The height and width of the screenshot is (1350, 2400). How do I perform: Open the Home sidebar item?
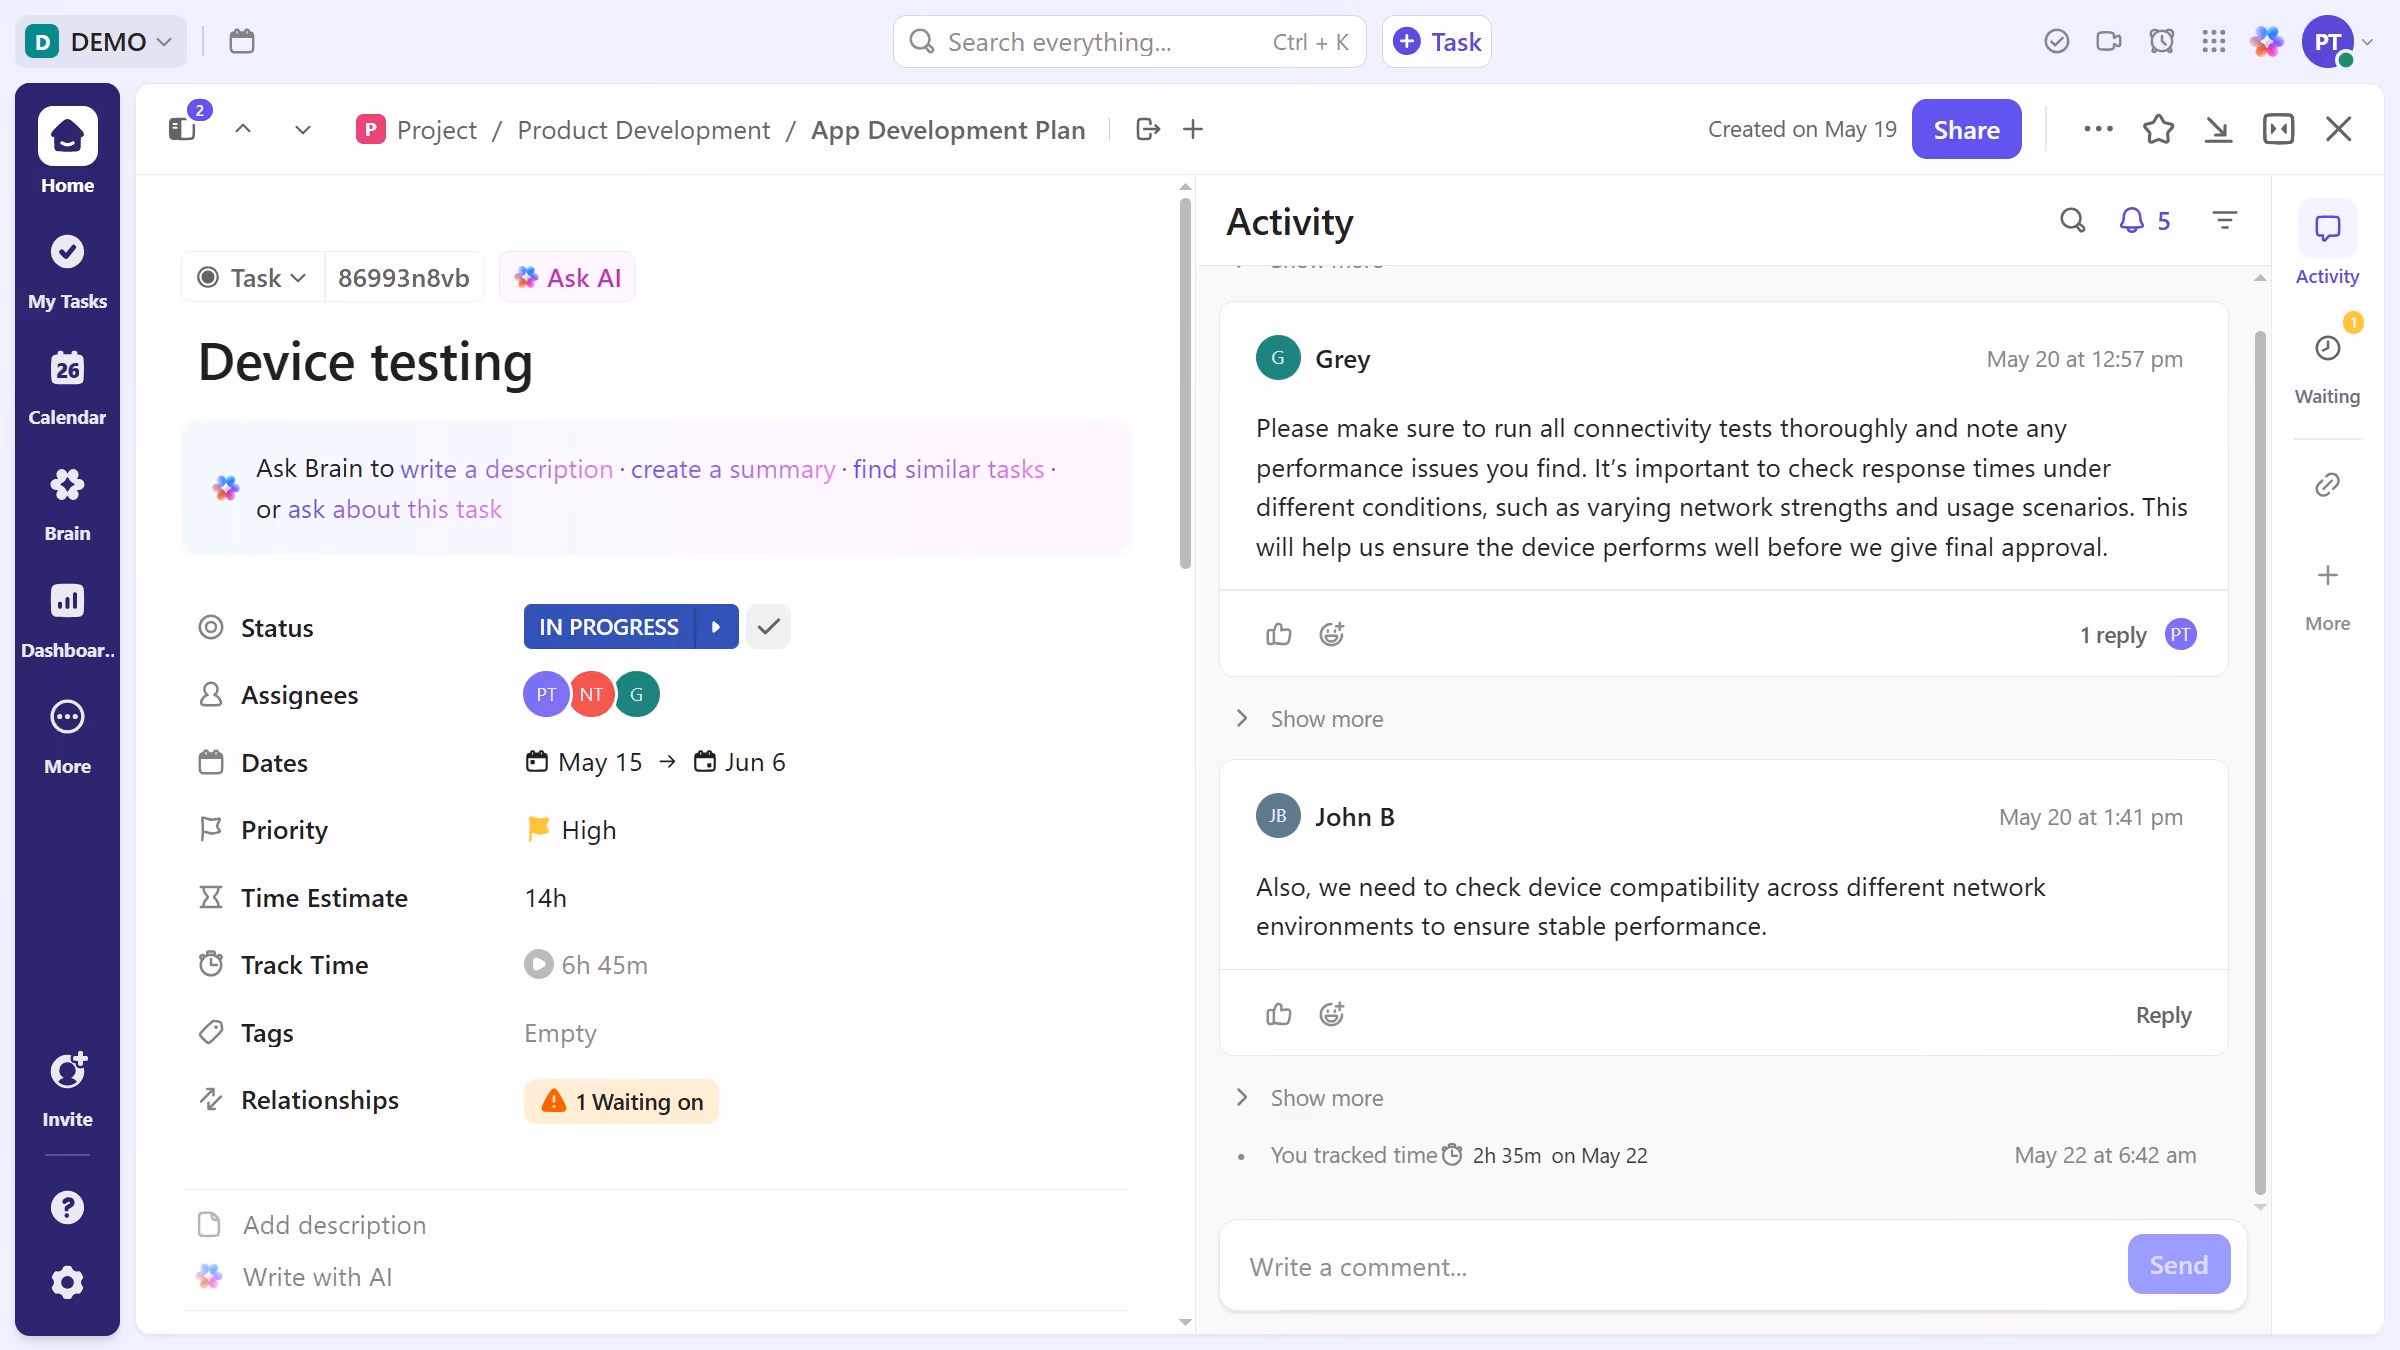(x=67, y=150)
